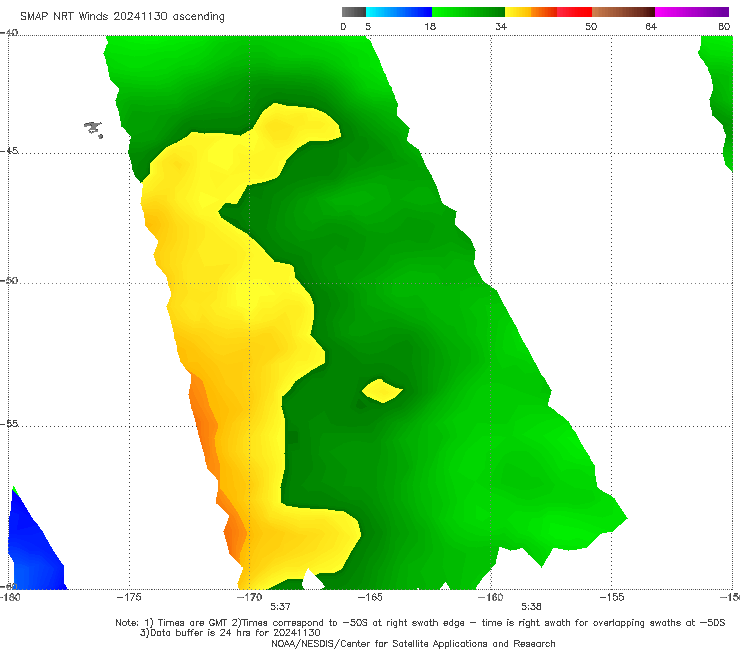
Task: Click the longitude label '-175'
Action: [129, 597]
